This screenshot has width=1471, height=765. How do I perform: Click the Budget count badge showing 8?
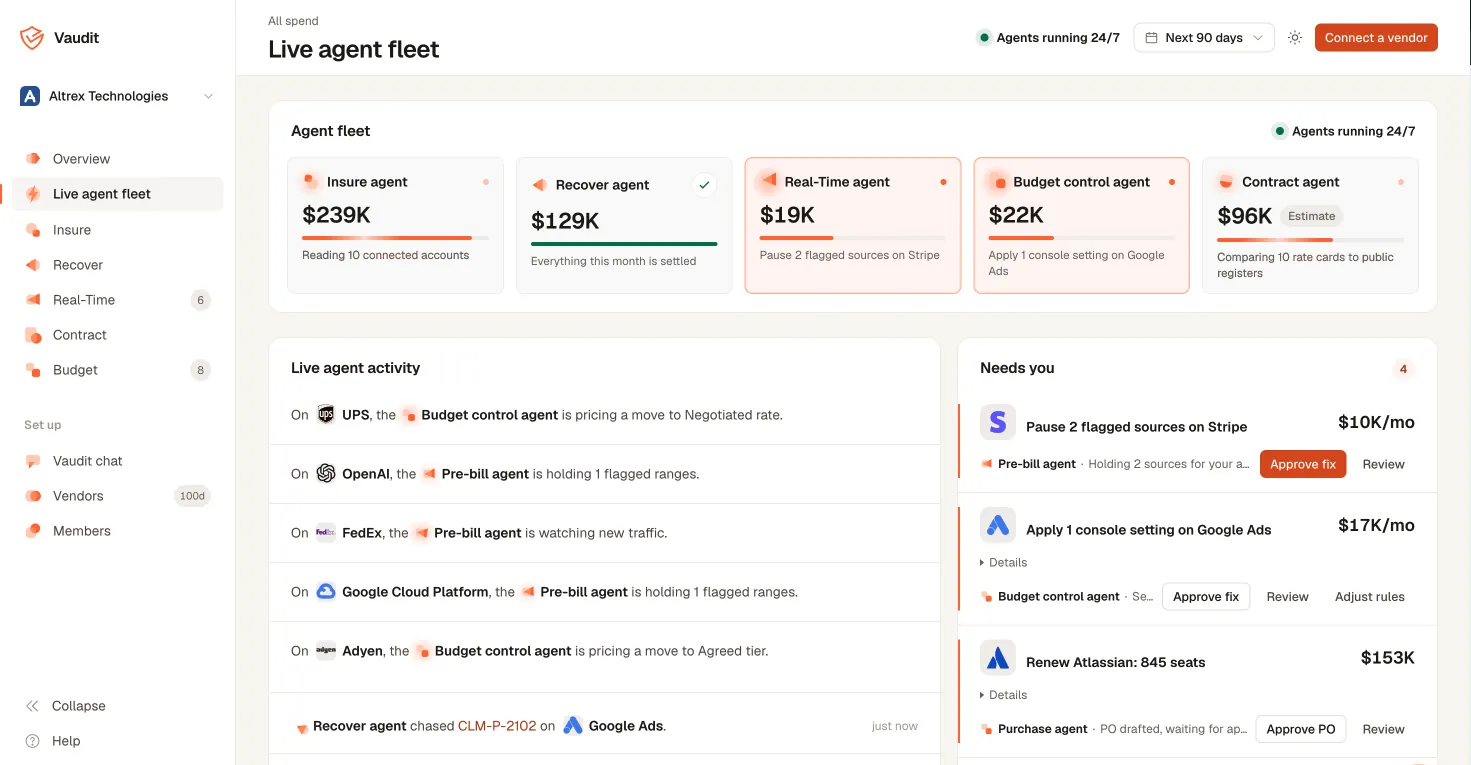[200, 370]
